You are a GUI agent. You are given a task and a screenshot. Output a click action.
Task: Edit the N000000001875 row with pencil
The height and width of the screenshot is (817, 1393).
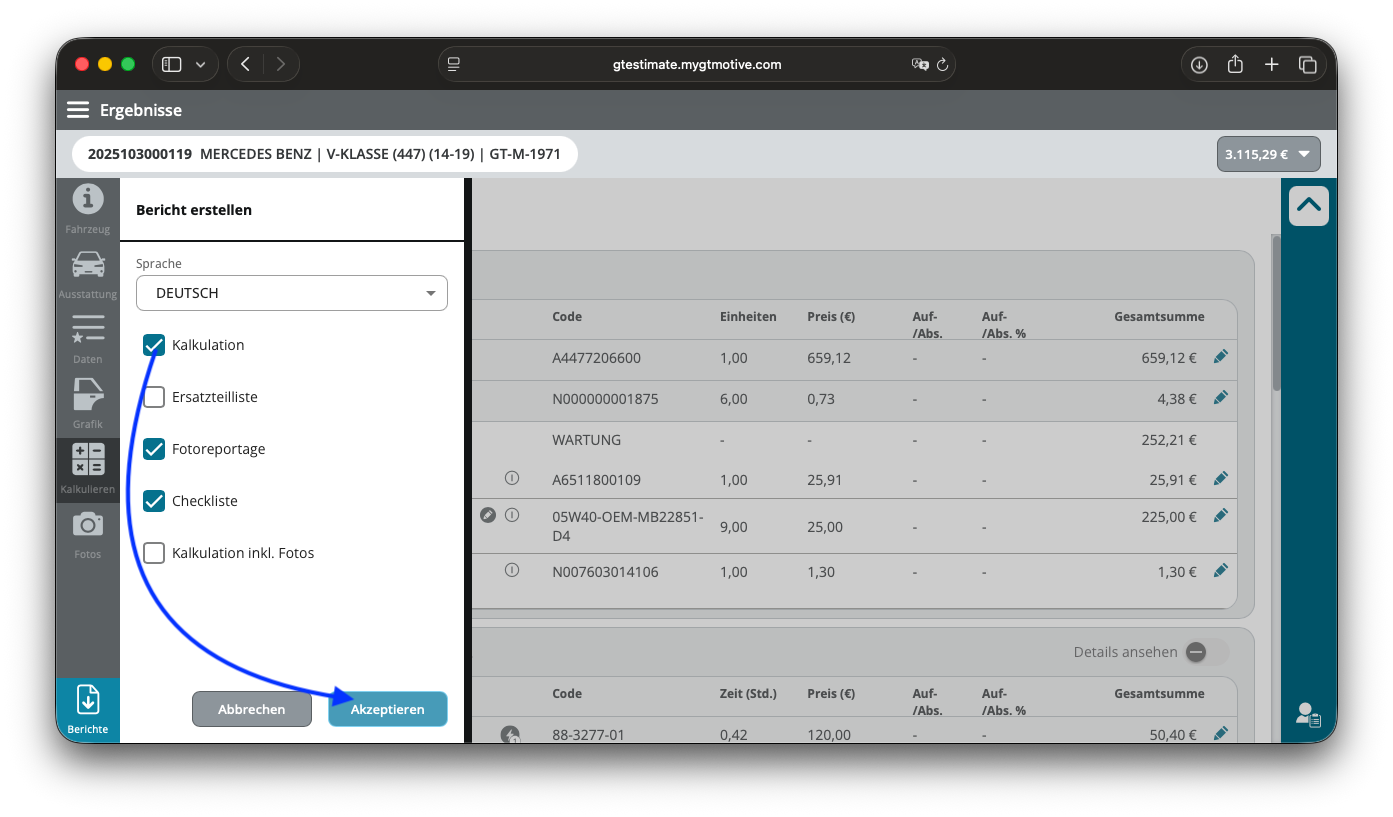1220,397
